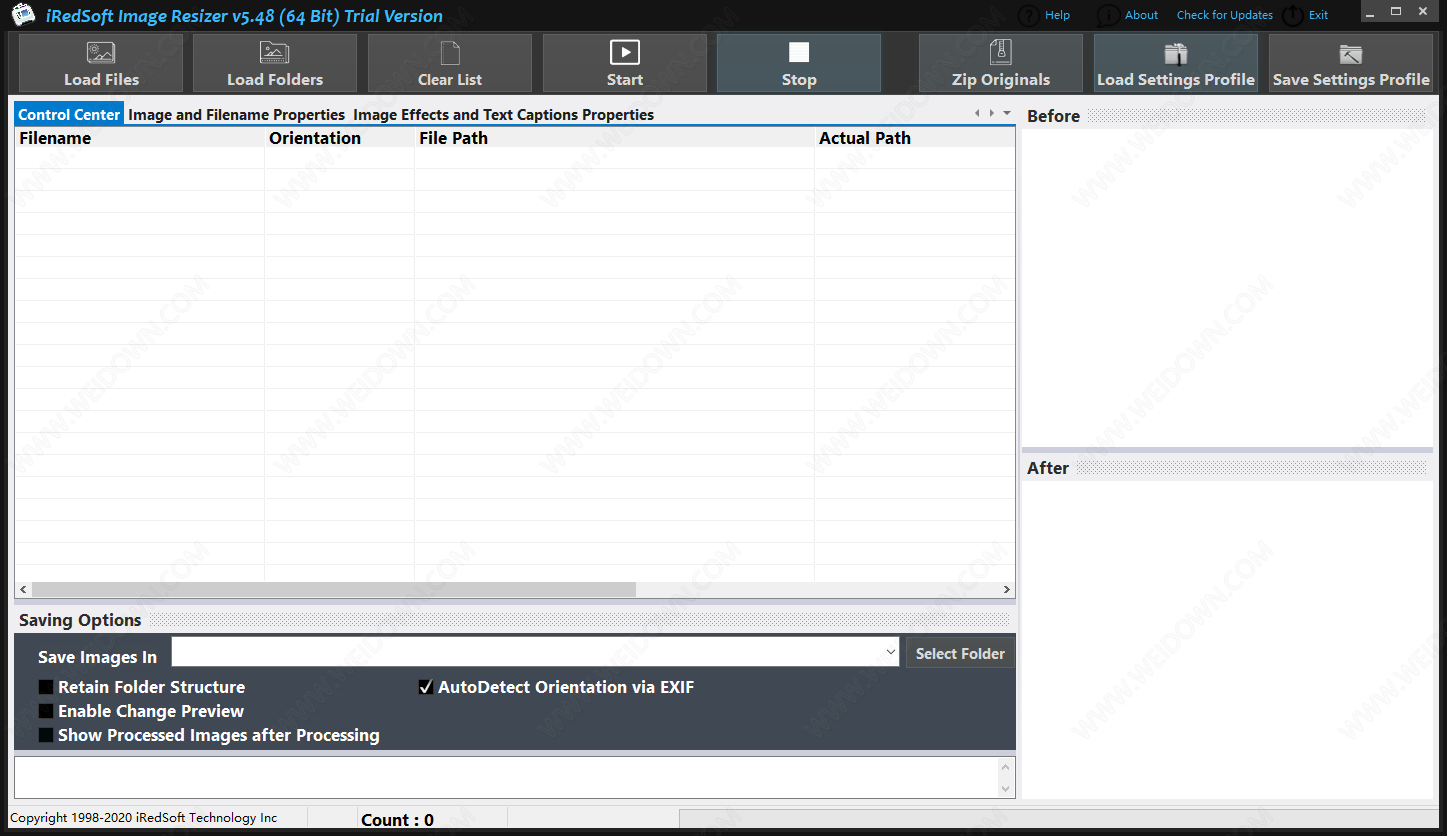Viewport: 1447px width, 836px height.
Task: Open Load Folders to add image folders
Action: pos(275,63)
